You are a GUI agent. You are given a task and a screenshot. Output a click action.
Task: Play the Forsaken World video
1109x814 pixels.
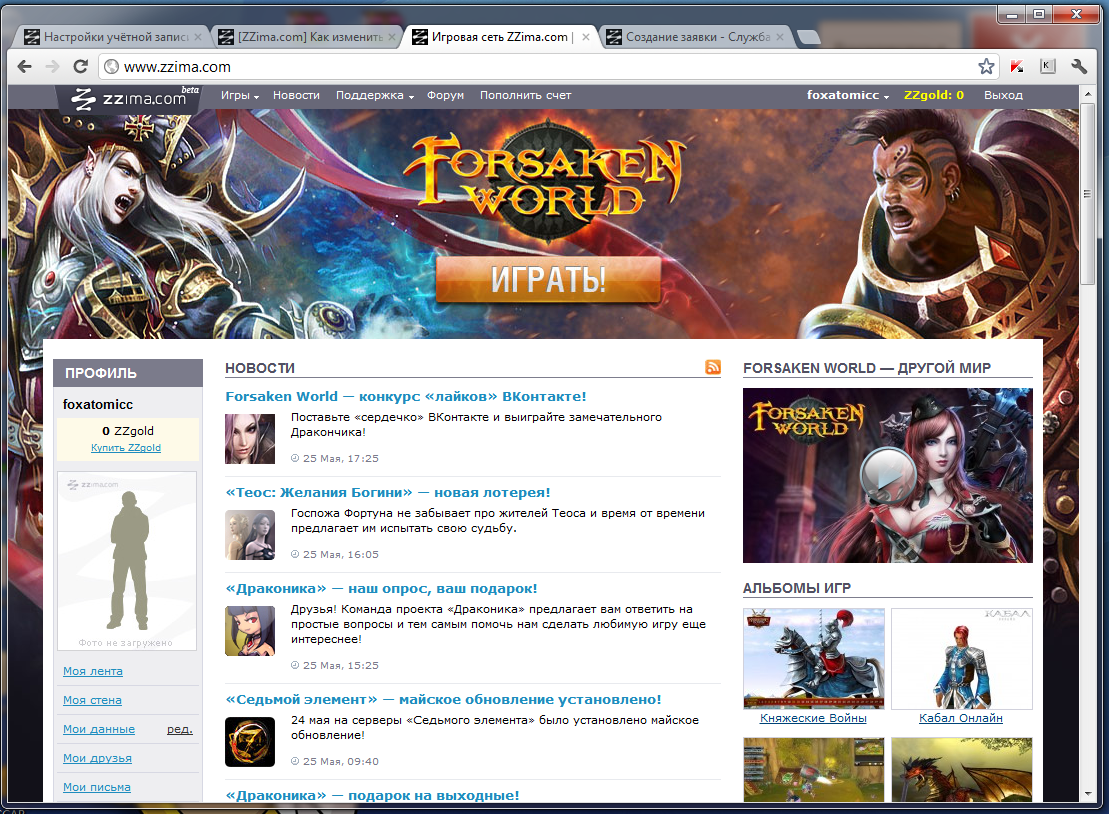click(x=888, y=475)
